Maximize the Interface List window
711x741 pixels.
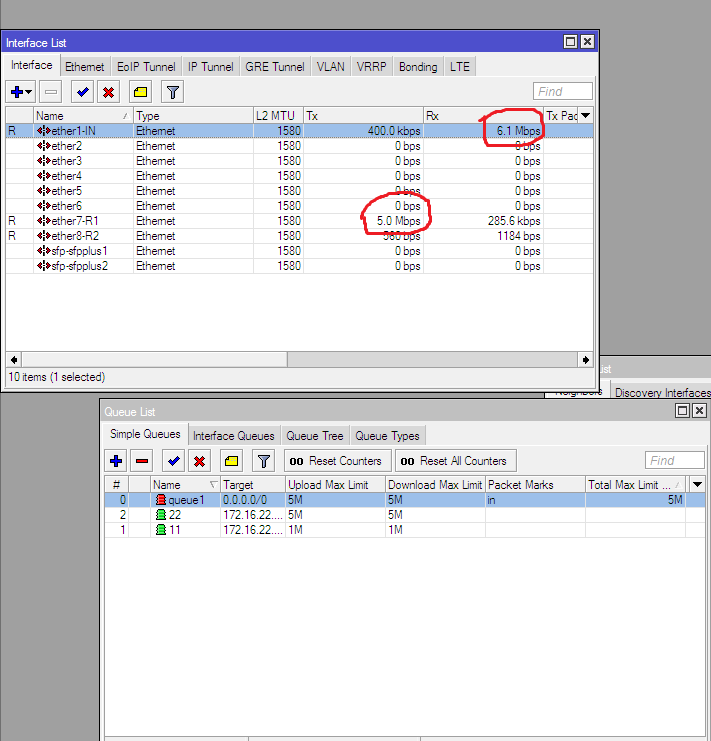[570, 42]
